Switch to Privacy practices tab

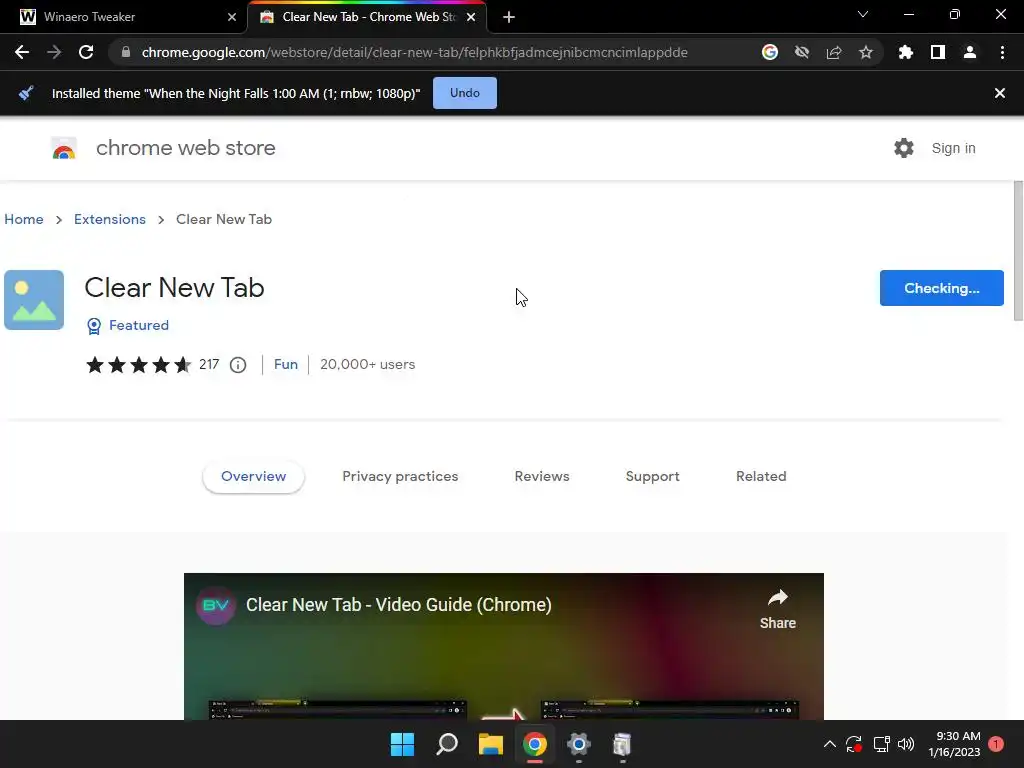click(x=400, y=477)
